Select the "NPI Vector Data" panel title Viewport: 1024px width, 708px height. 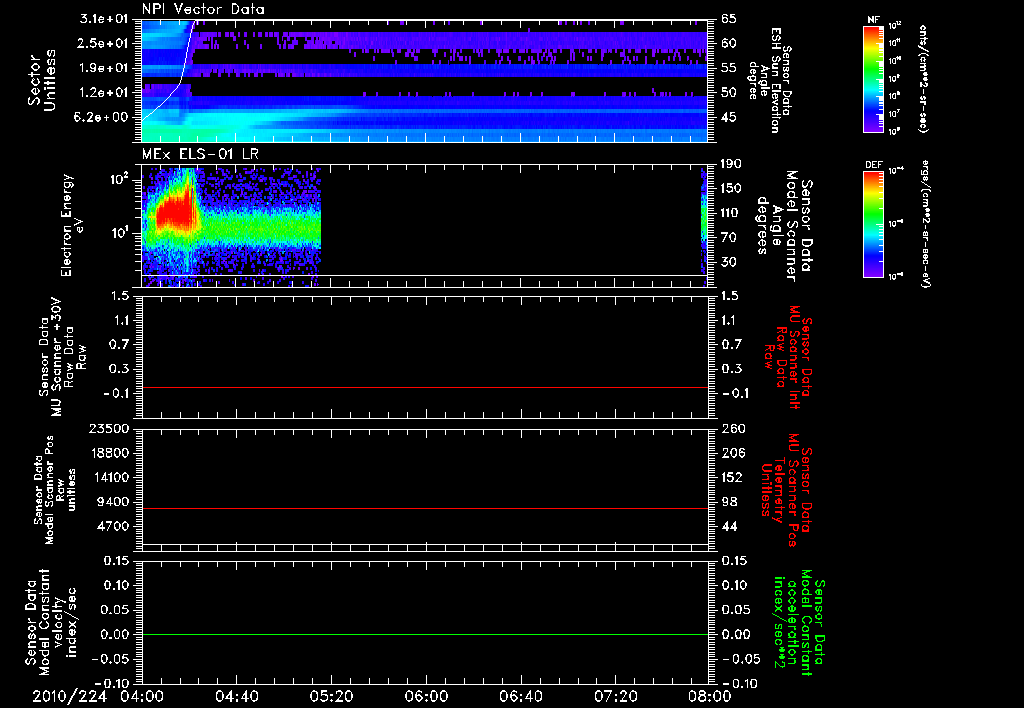click(203, 9)
